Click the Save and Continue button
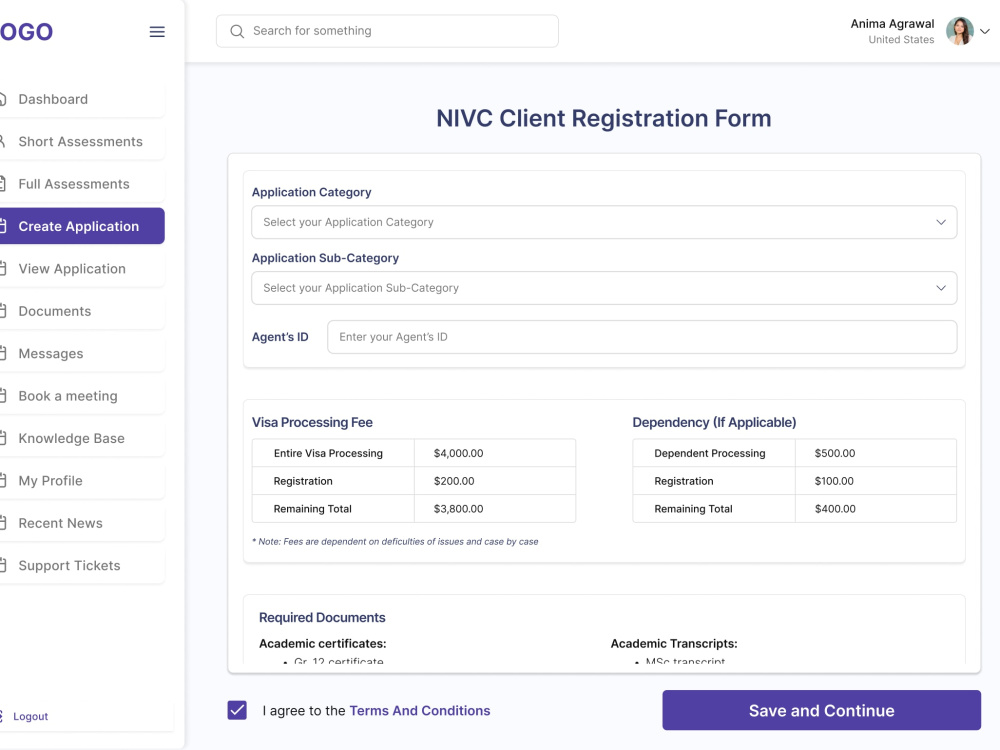This screenshot has height=750, width=1000. 821,710
